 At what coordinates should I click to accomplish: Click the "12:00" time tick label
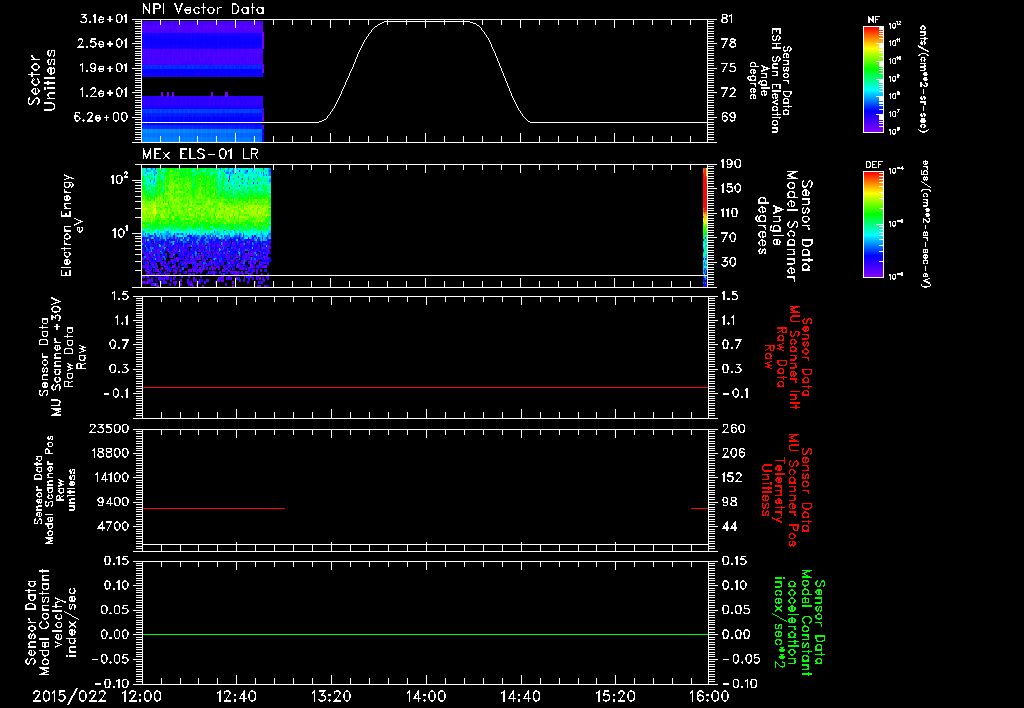point(142,696)
